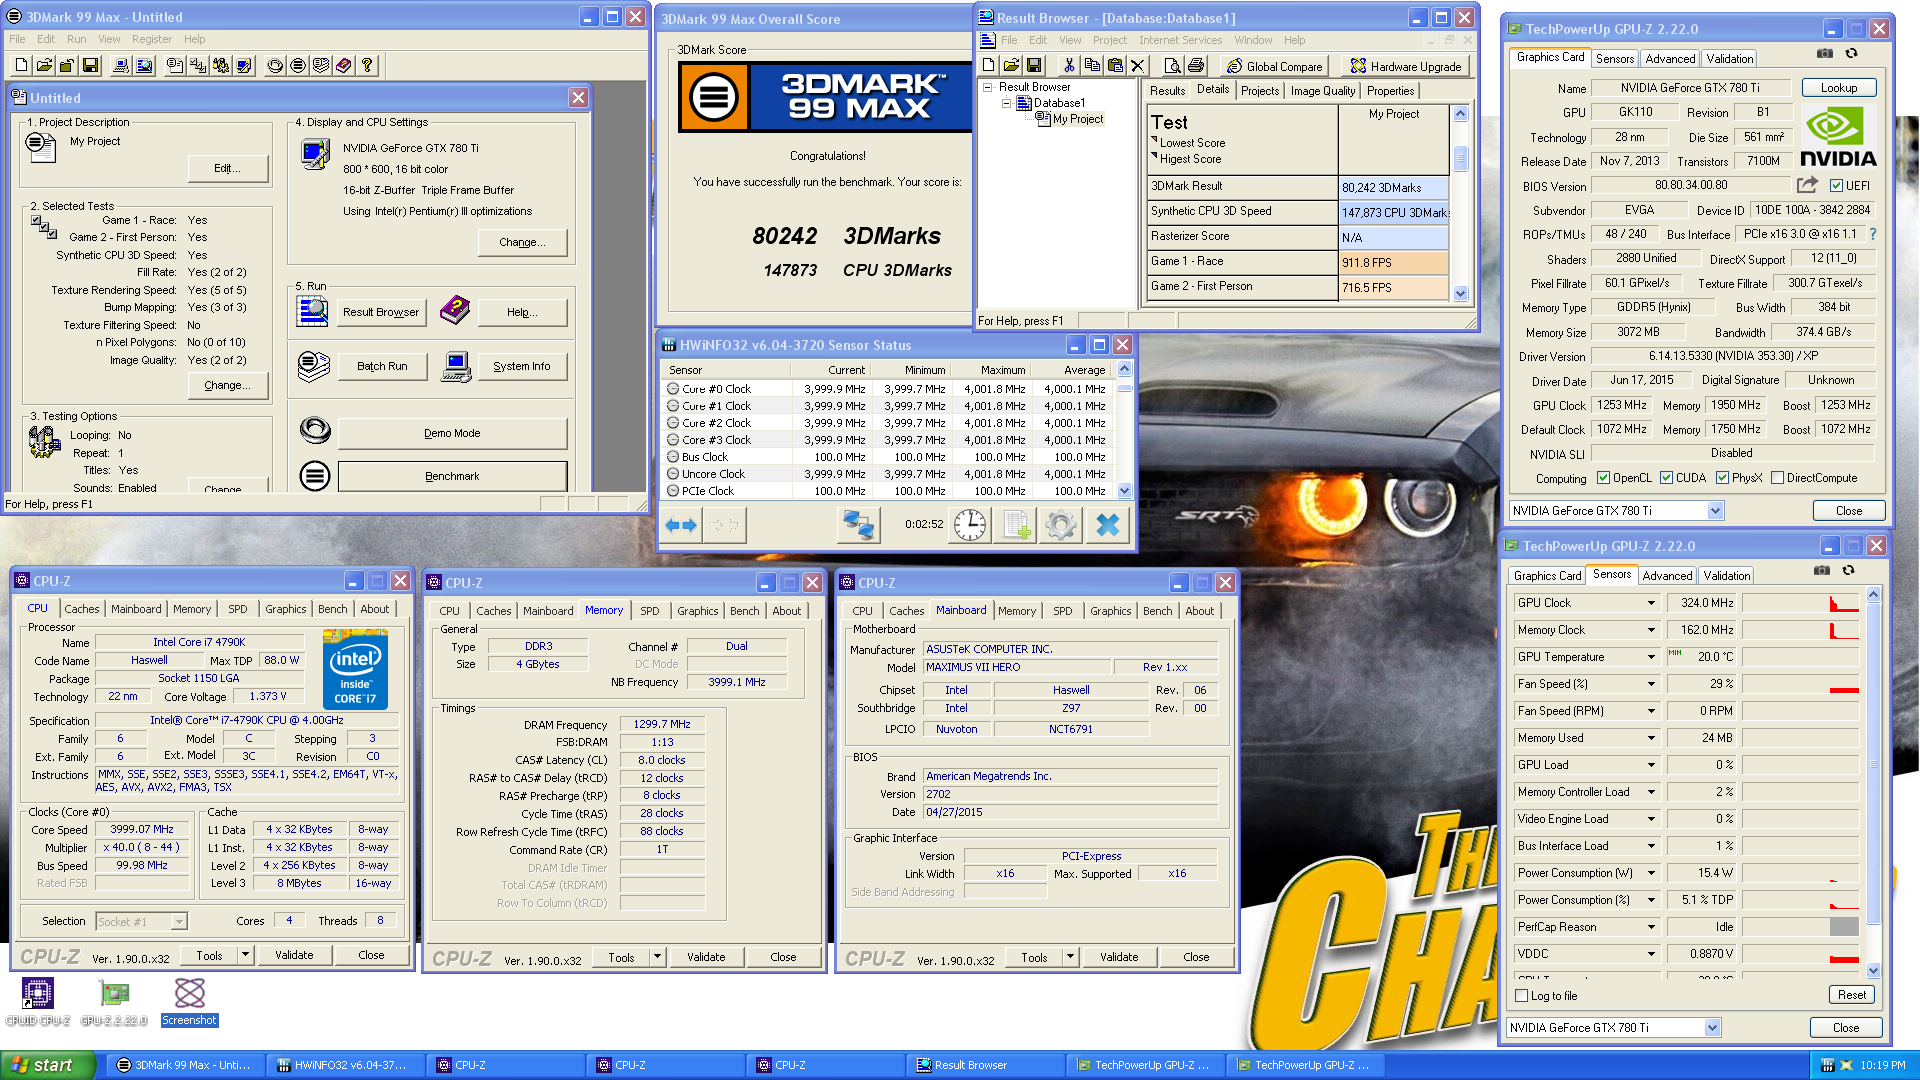The height and width of the screenshot is (1080, 1920).
Task: Select My Project in Result Browser tree
Action: point(1078,119)
